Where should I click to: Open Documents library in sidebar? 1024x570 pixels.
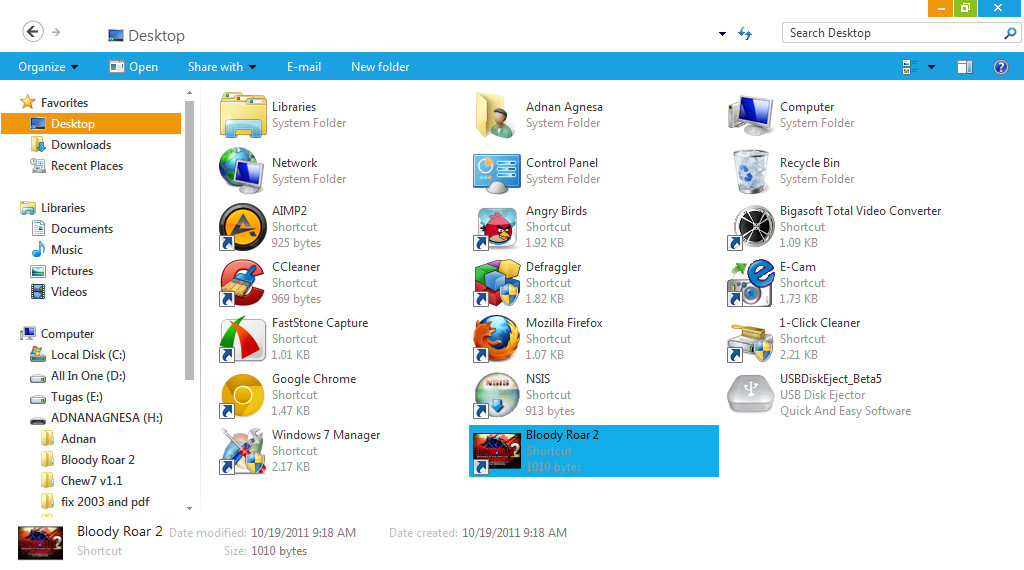coord(72,229)
